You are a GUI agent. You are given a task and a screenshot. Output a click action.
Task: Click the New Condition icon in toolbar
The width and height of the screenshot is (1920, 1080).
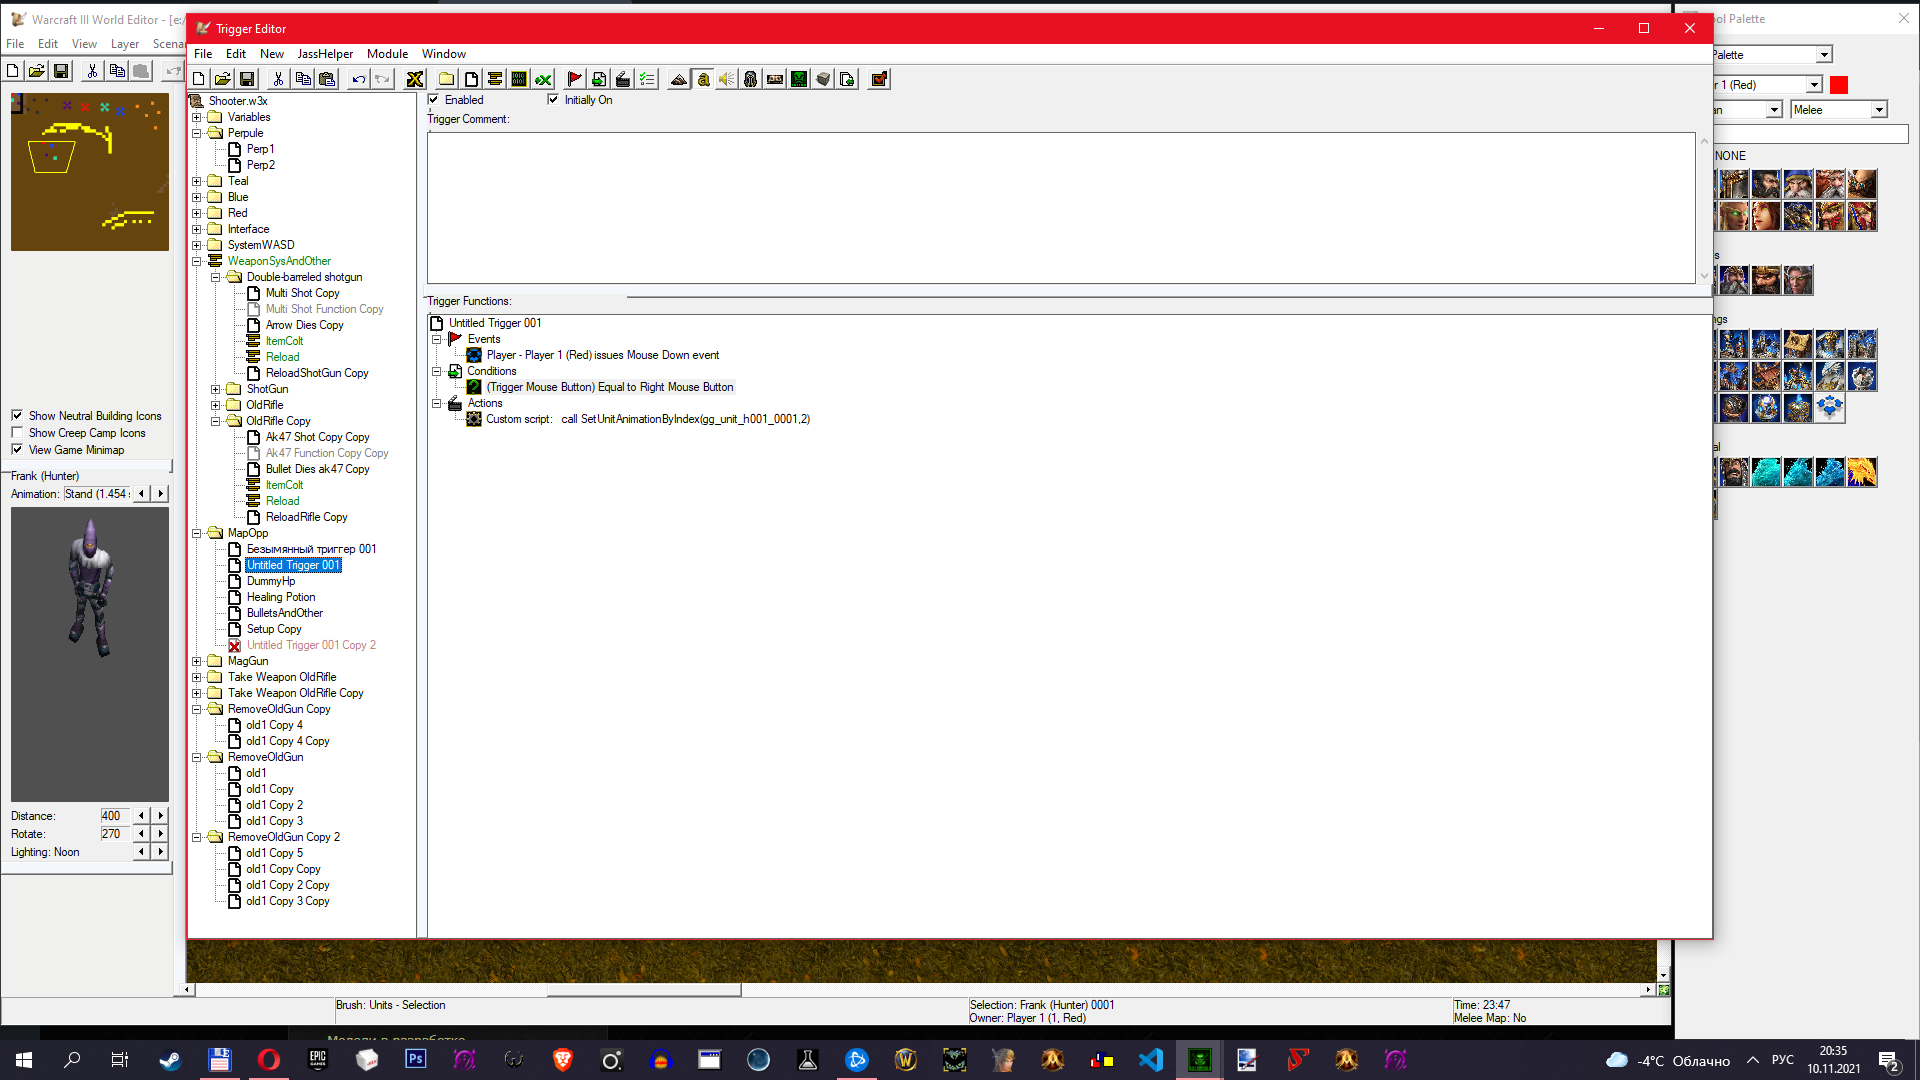click(598, 79)
